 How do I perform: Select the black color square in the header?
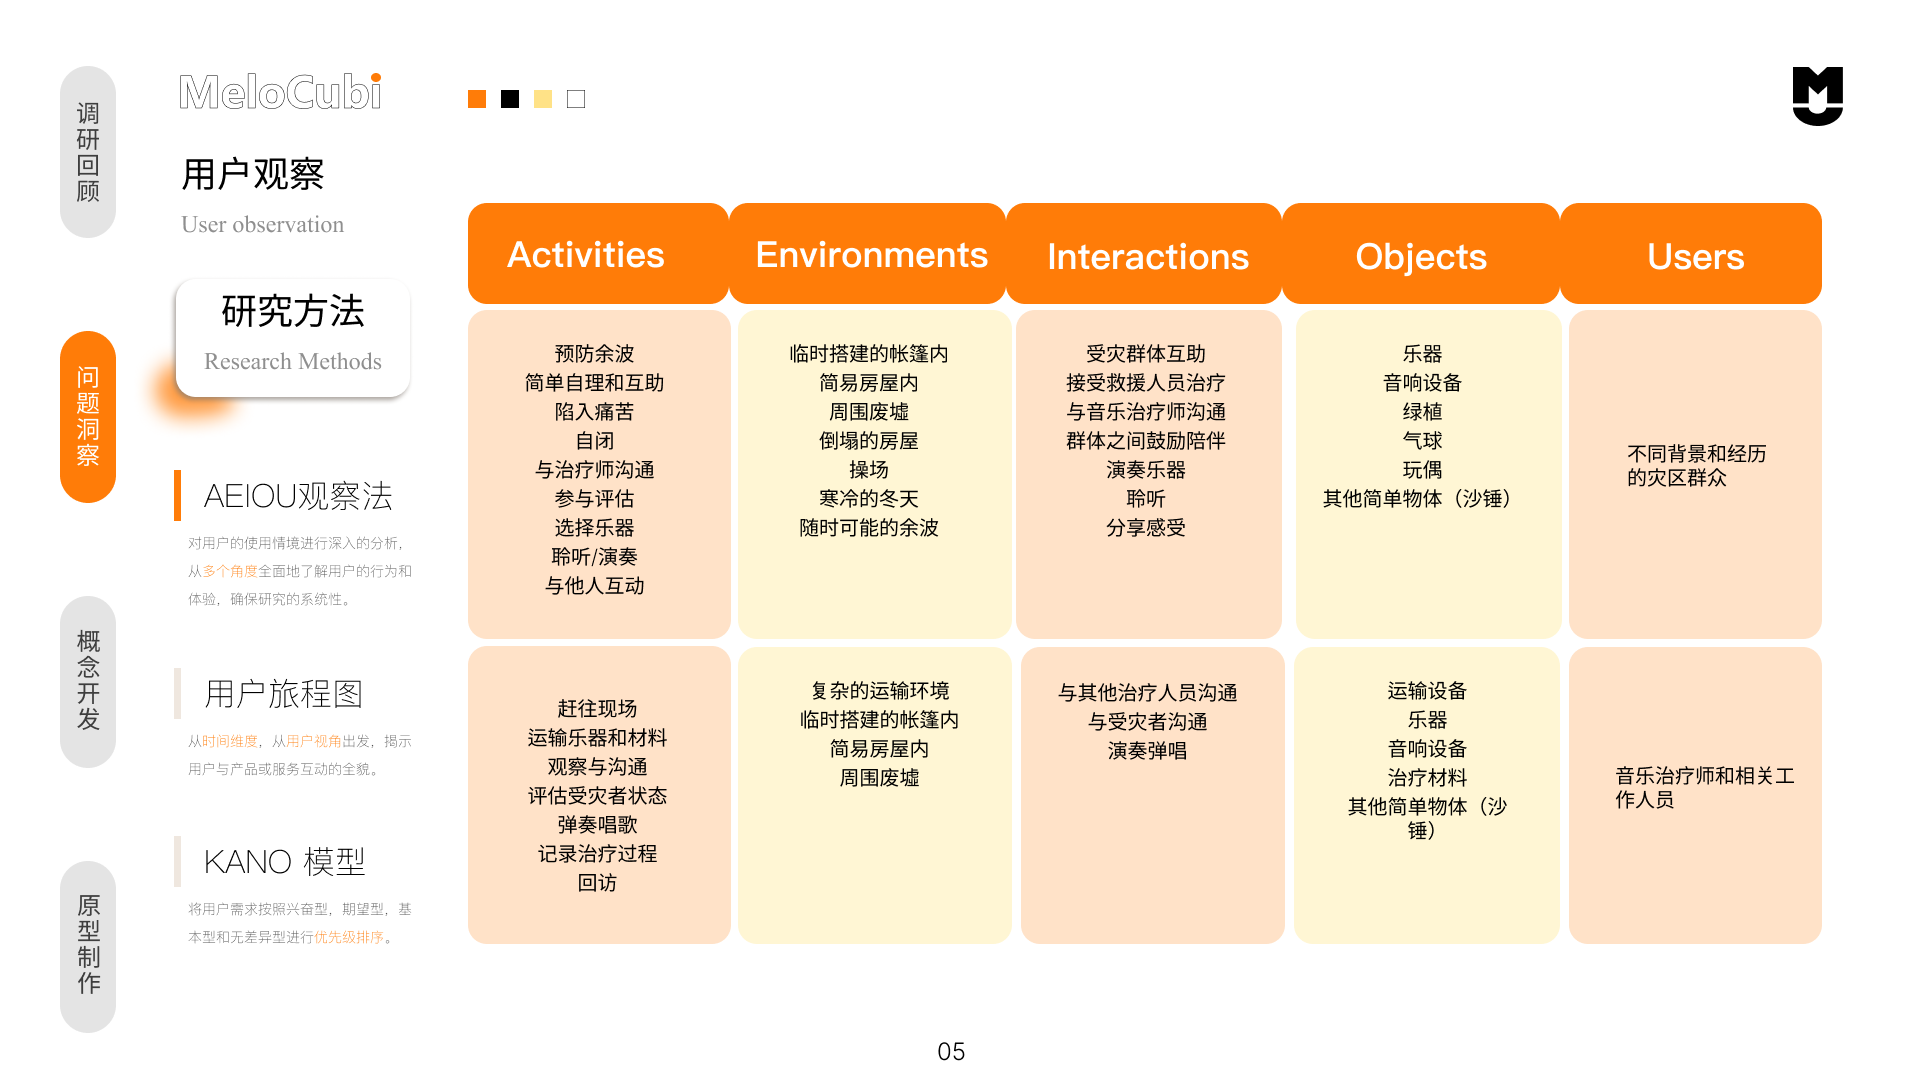[x=509, y=98]
